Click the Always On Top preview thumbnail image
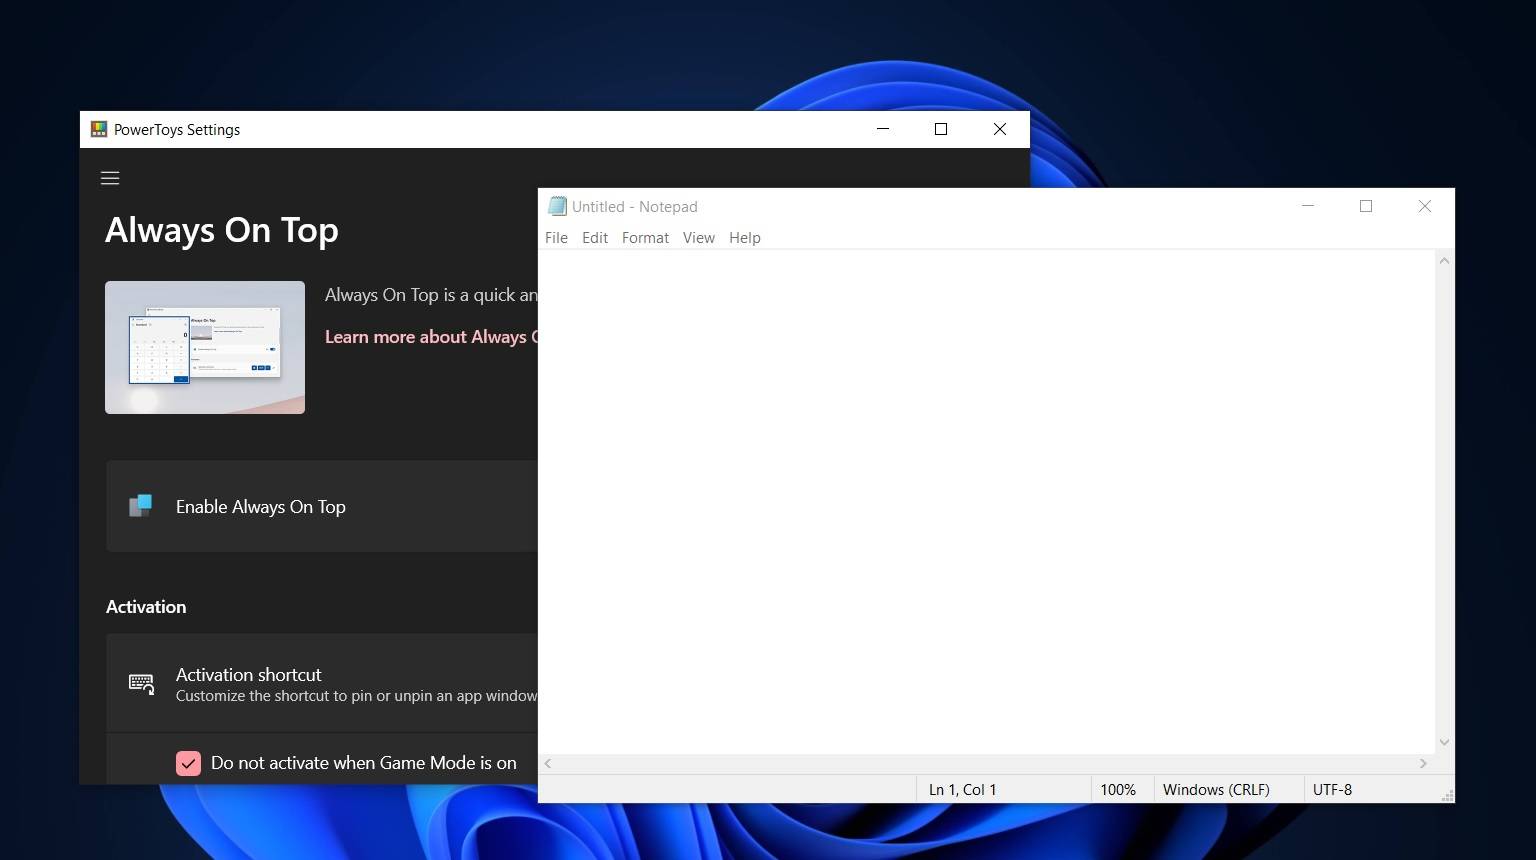1536x860 pixels. (204, 347)
